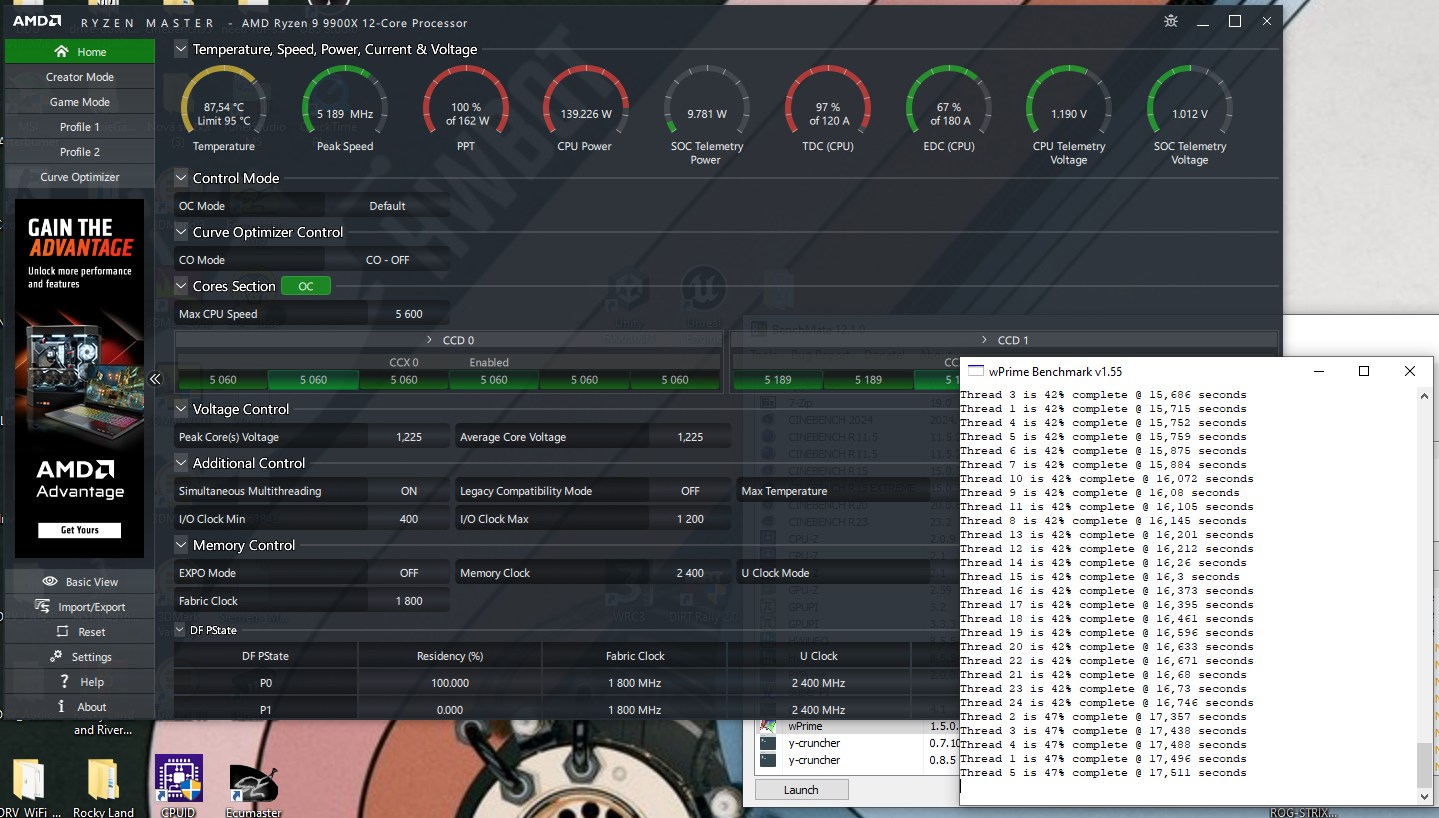Click the Max Temperature label
The width and height of the screenshot is (1439, 818).
(x=784, y=491)
